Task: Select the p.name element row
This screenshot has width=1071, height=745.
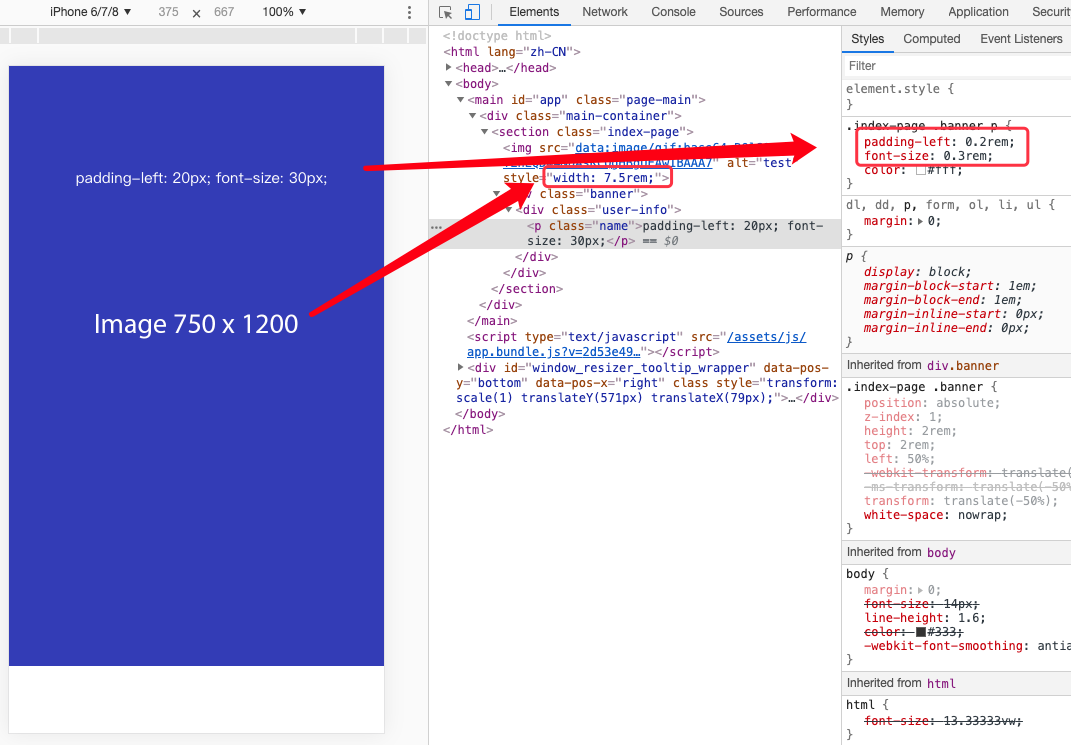Action: tap(635, 233)
